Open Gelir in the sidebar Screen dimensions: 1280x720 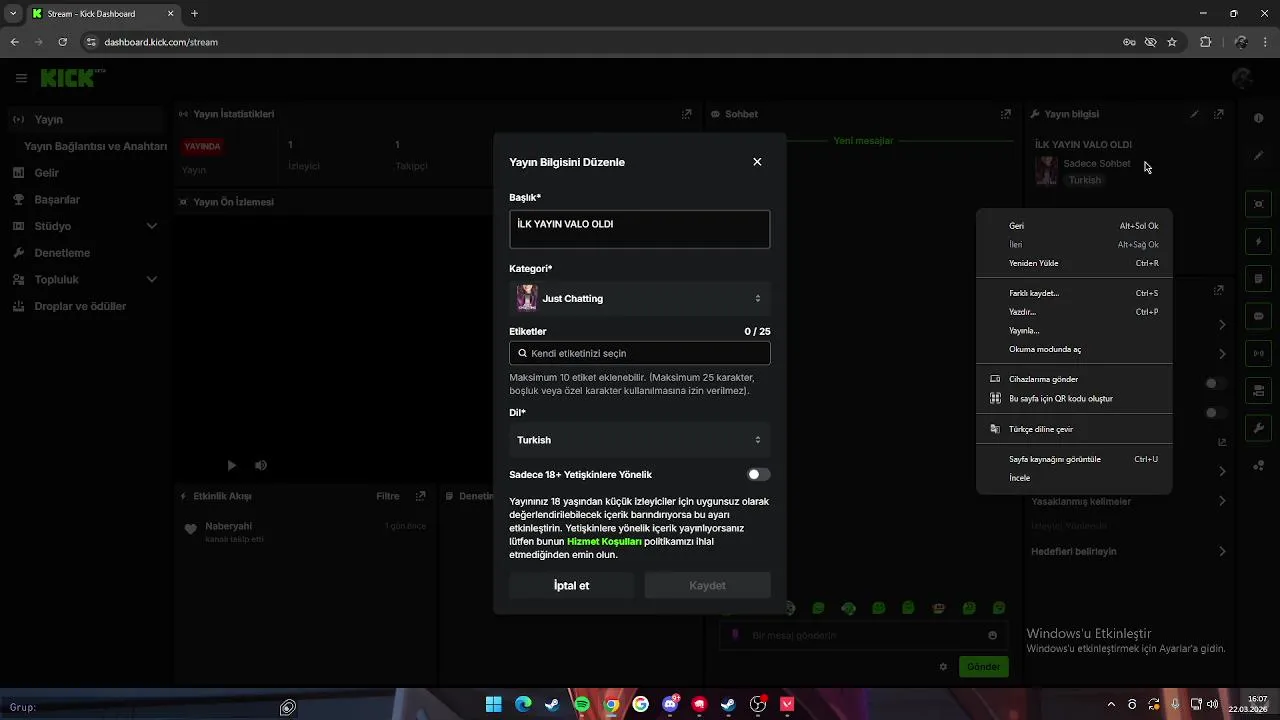point(47,173)
